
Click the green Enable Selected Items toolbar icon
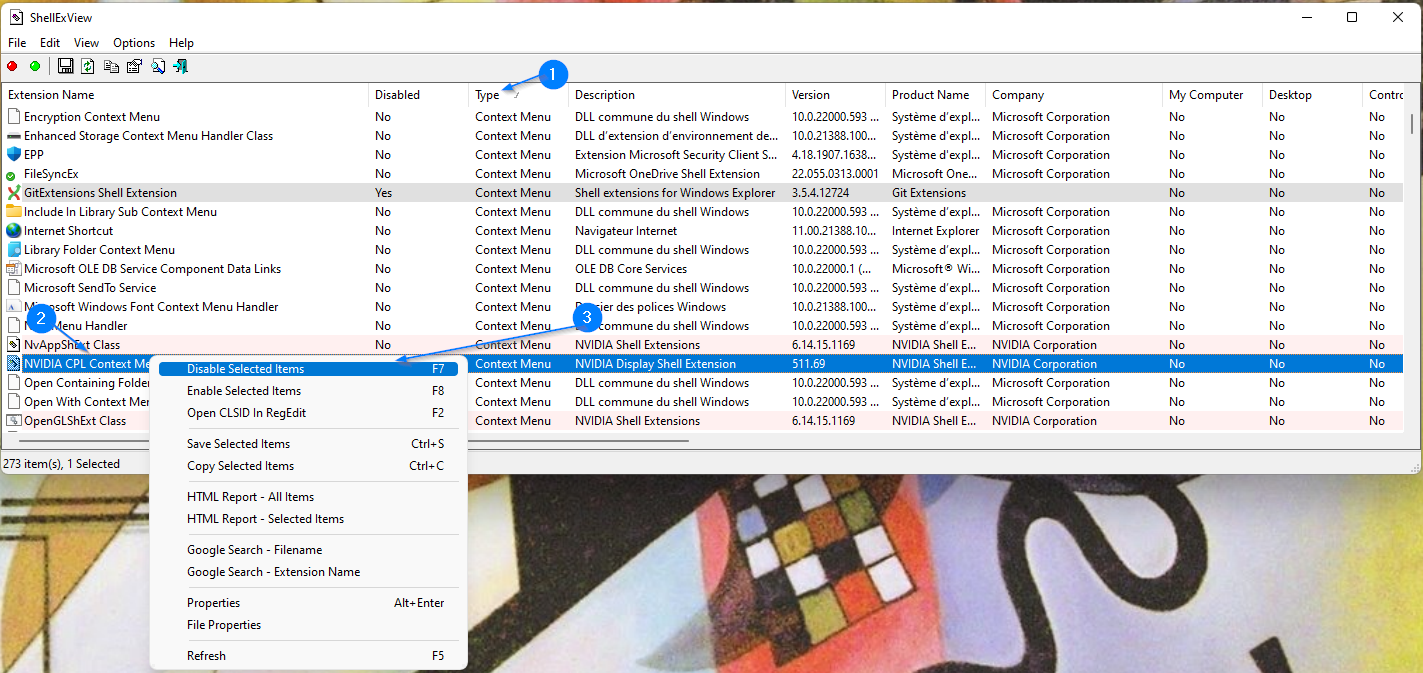pos(35,66)
